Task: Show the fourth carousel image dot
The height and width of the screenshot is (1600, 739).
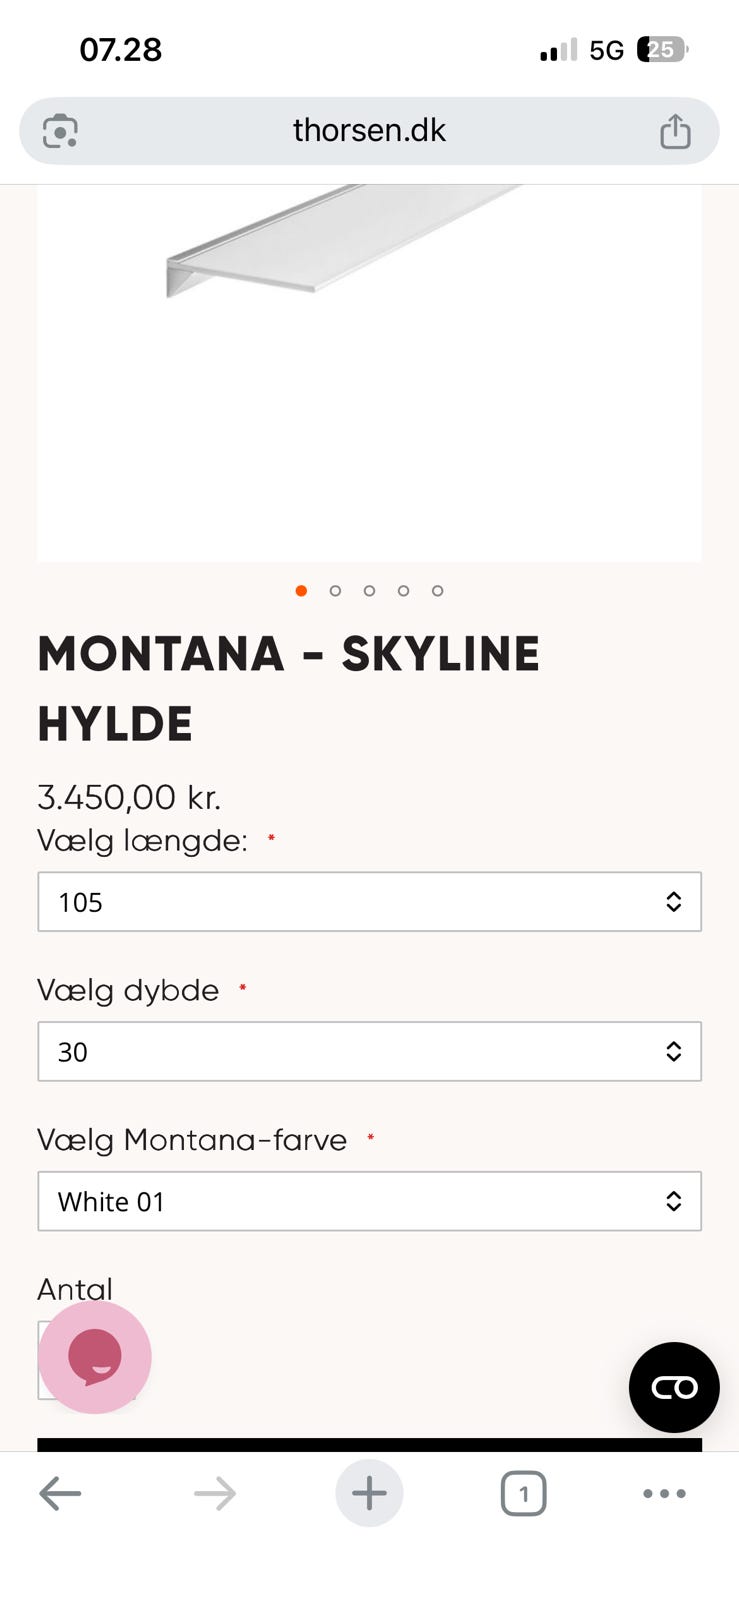Action: (403, 591)
